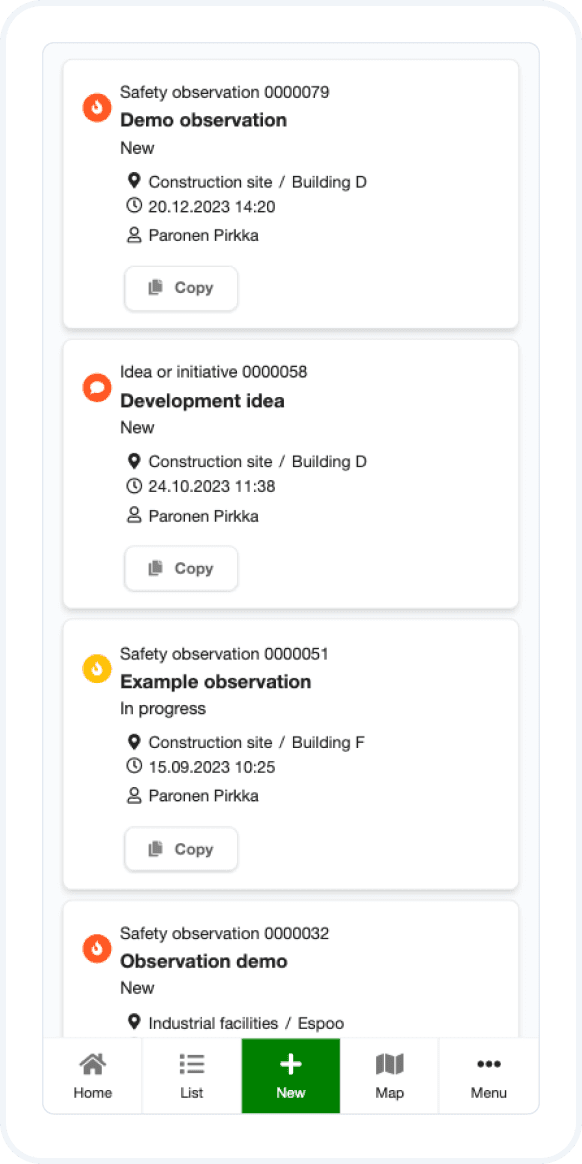Click Paronen Pirkka in Demo observation card
Screen dimensions: 582x1164
pos(203,236)
